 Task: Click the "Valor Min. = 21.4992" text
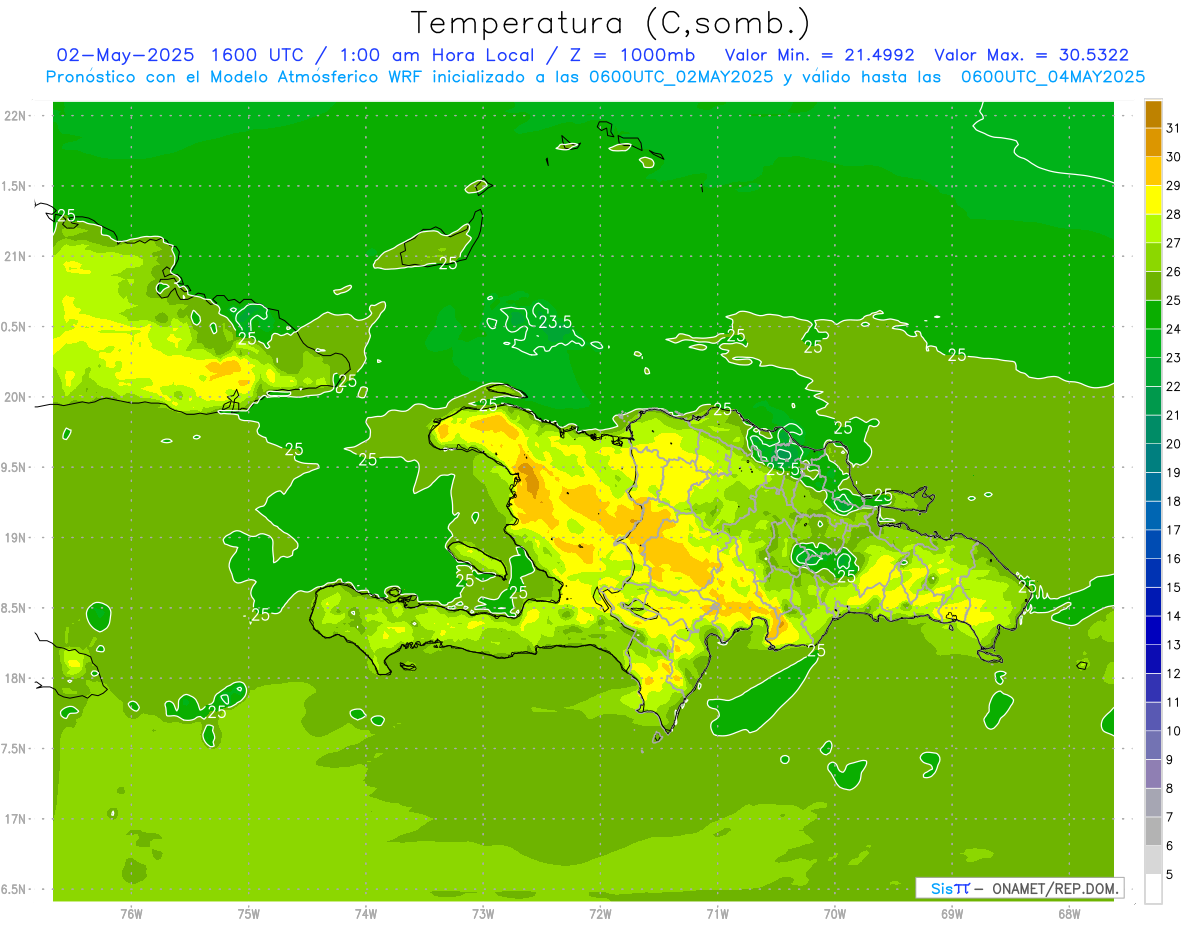click(x=819, y=55)
